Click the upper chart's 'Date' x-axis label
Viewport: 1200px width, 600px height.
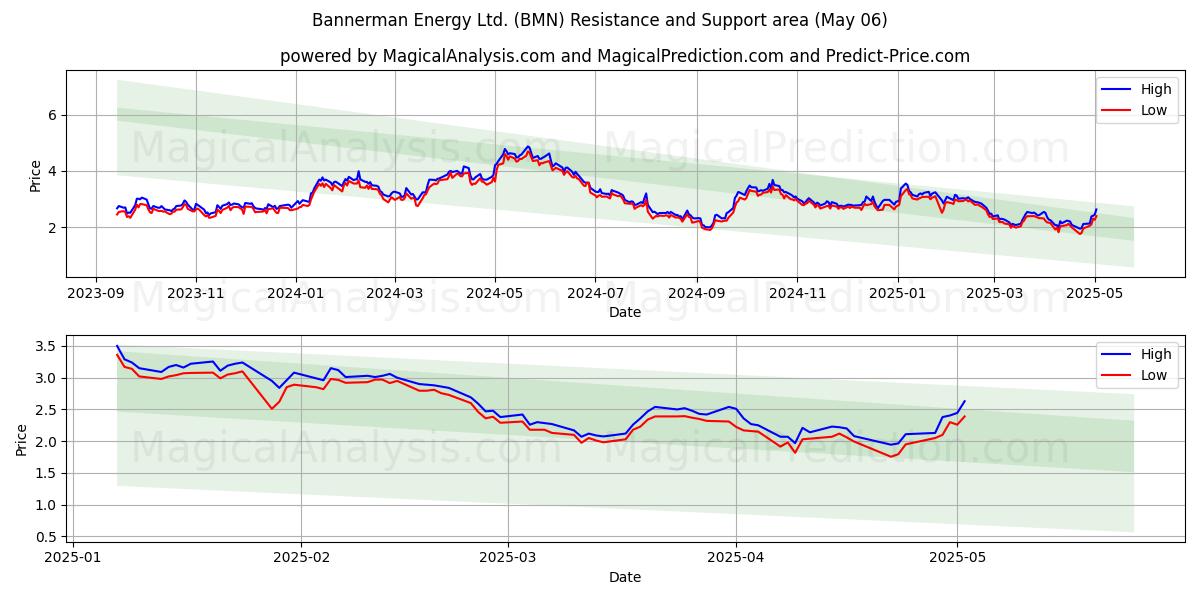pyautogui.click(x=625, y=313)
